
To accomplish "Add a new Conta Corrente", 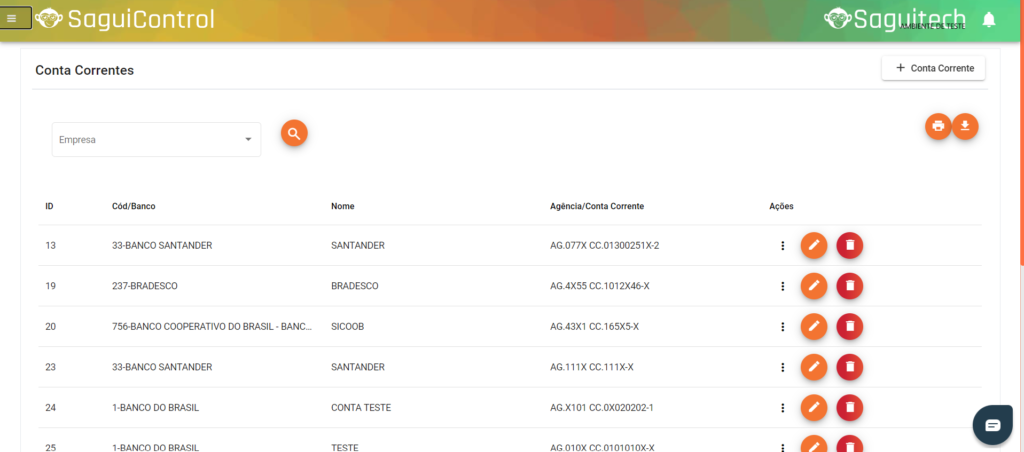I will [x=933, y=68].
